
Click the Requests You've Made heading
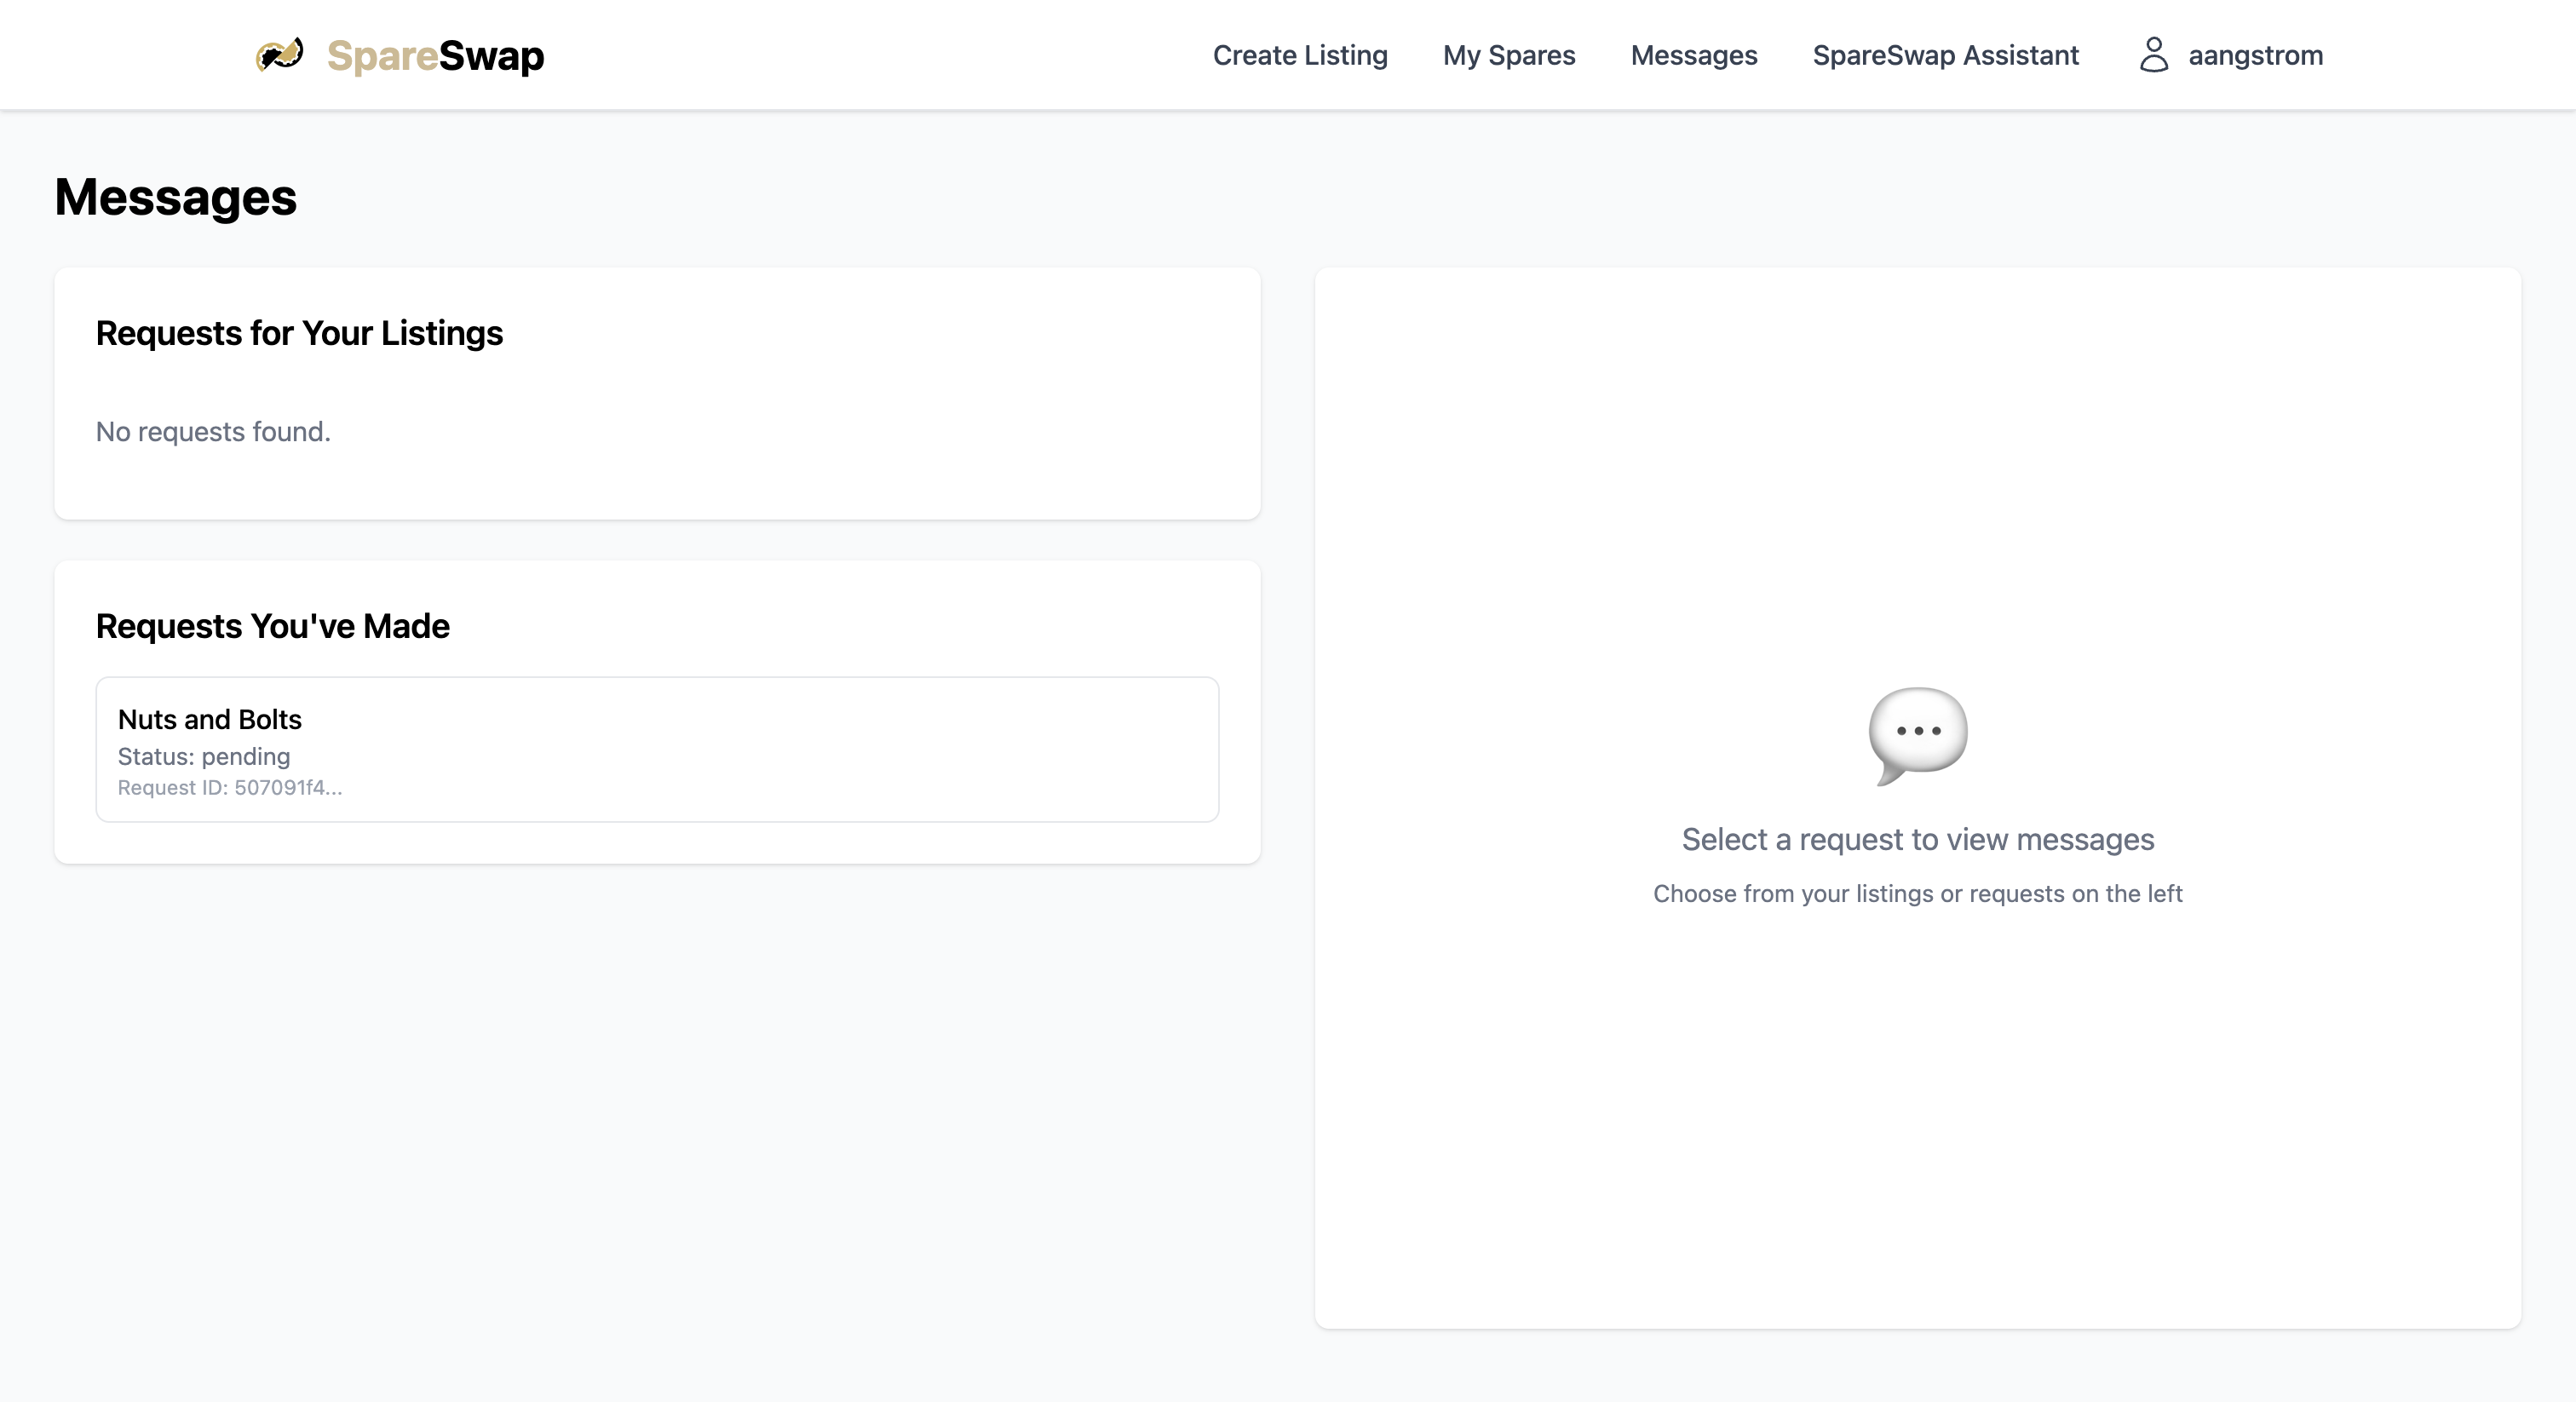pyautogui.click(x=272, y=626)
